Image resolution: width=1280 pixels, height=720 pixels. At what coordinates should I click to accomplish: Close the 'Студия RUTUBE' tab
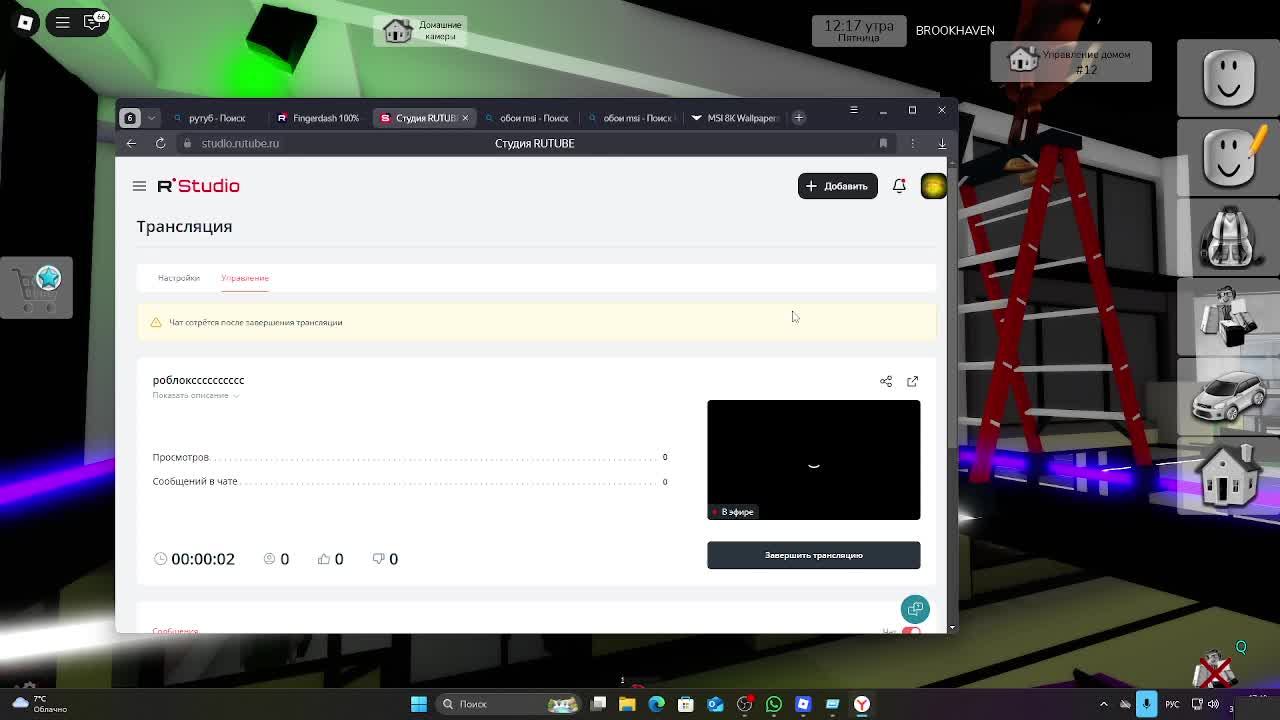point(464,118)
